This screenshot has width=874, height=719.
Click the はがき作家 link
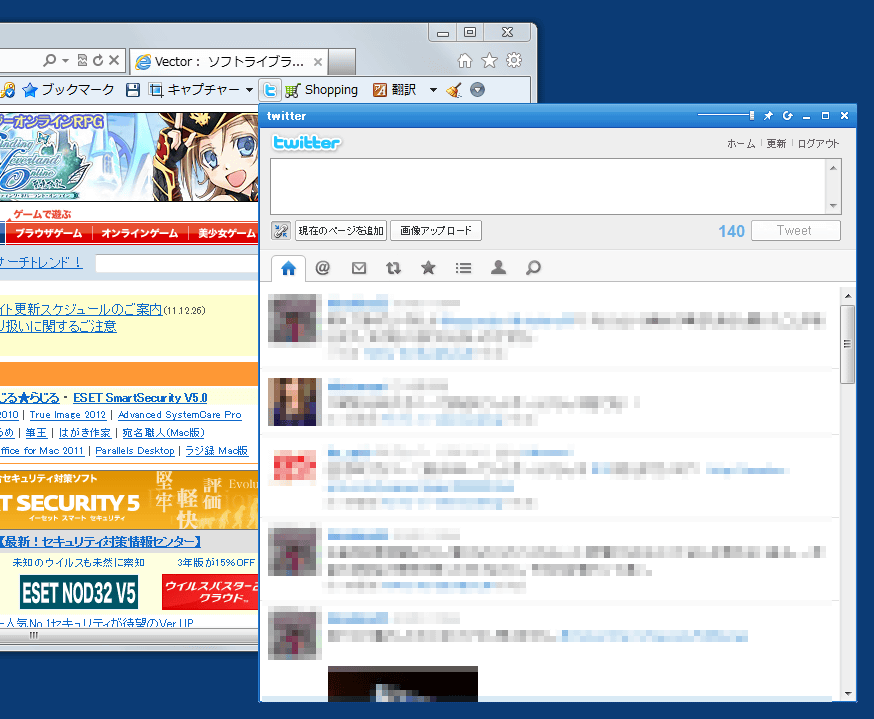tap(85, 433)
